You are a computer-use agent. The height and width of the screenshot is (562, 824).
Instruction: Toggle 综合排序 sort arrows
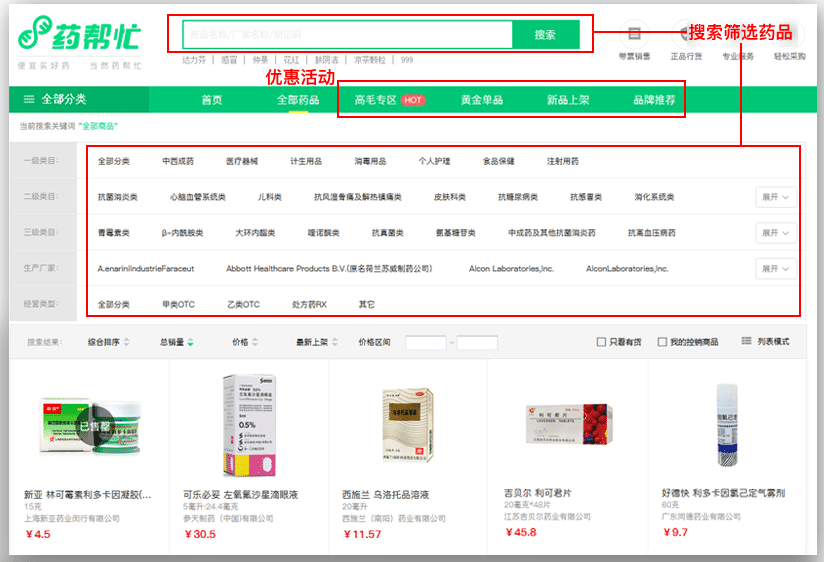click(126, 342)
